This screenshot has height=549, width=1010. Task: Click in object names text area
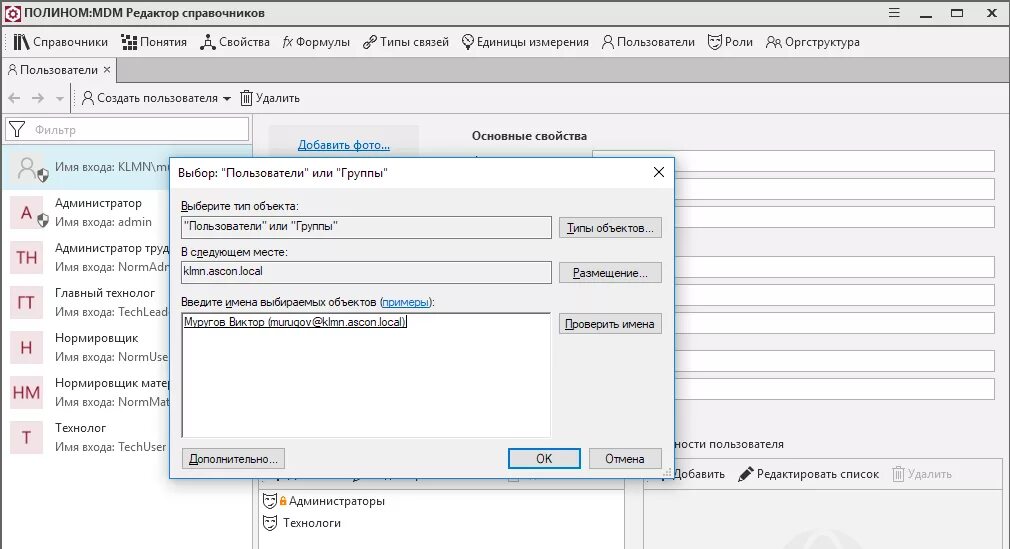pos(366,375)
